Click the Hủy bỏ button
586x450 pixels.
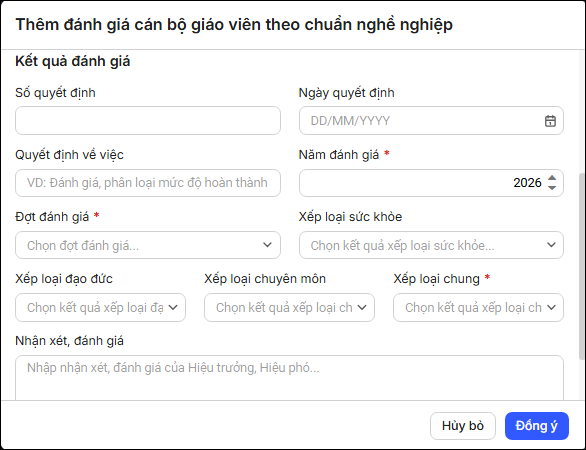tap(463, 426)
